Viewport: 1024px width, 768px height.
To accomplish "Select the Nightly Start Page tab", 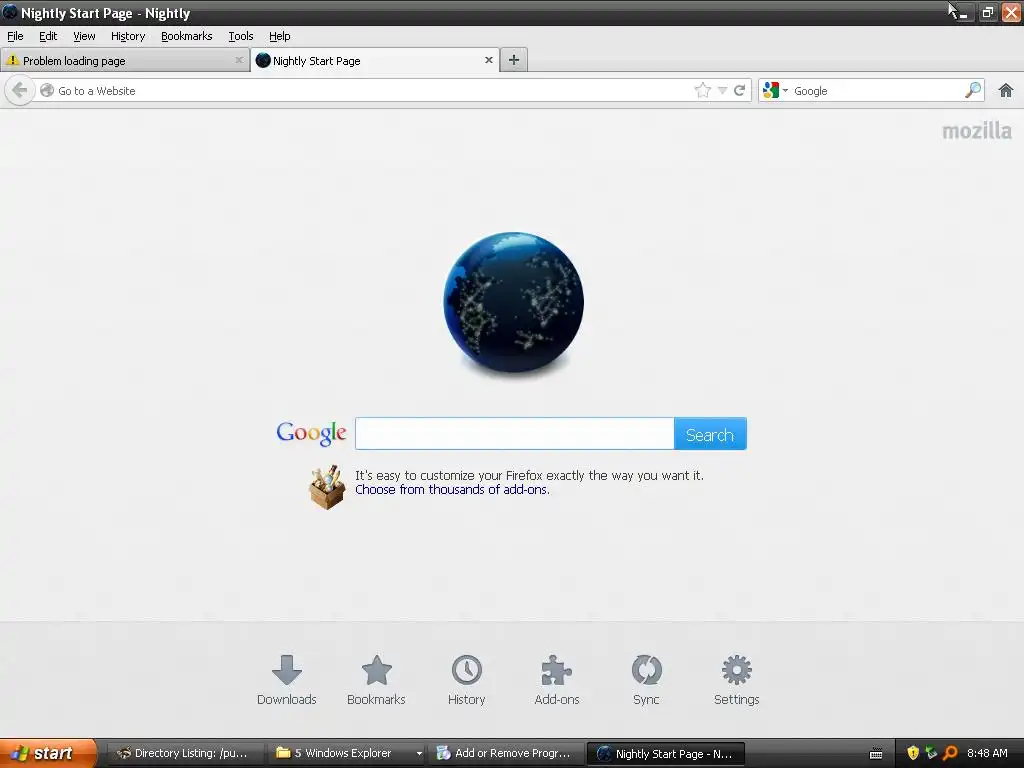I will [x=375, y=61].
